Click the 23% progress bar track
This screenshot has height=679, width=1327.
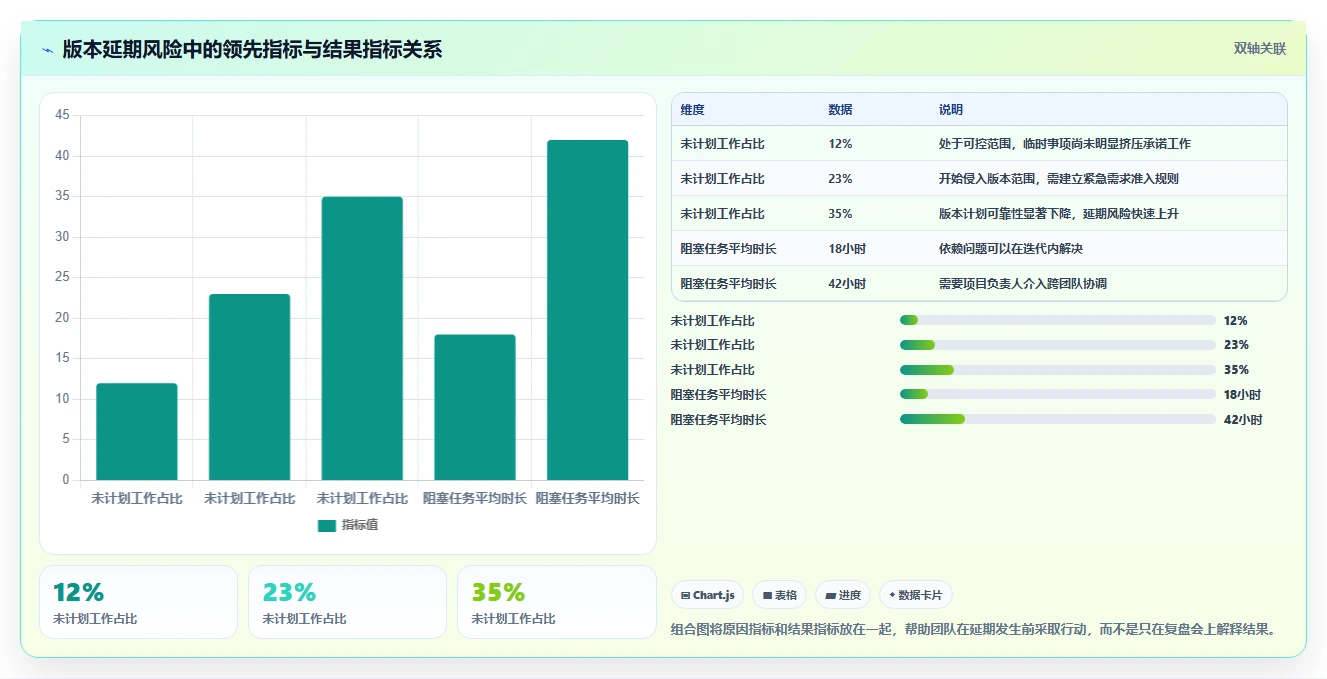[x=1058, y=345]
